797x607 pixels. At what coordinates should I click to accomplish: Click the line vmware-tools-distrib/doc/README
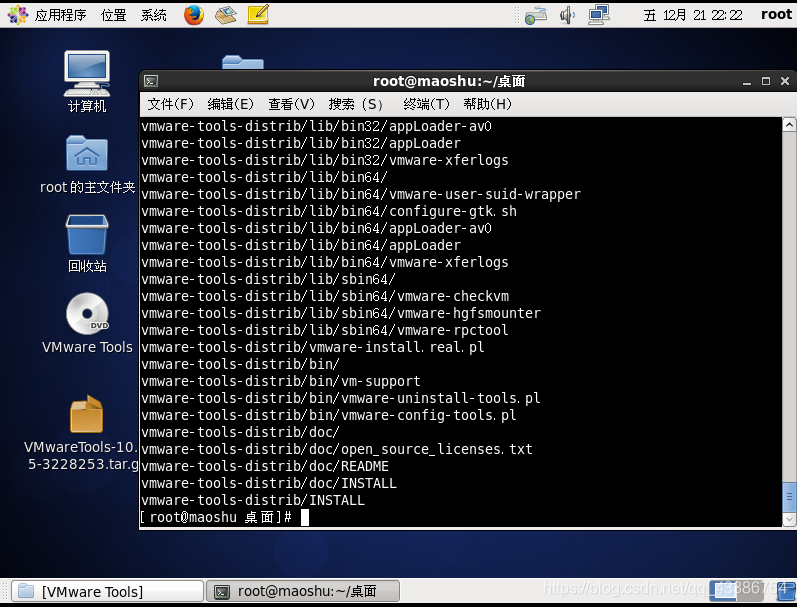(265, 466)
